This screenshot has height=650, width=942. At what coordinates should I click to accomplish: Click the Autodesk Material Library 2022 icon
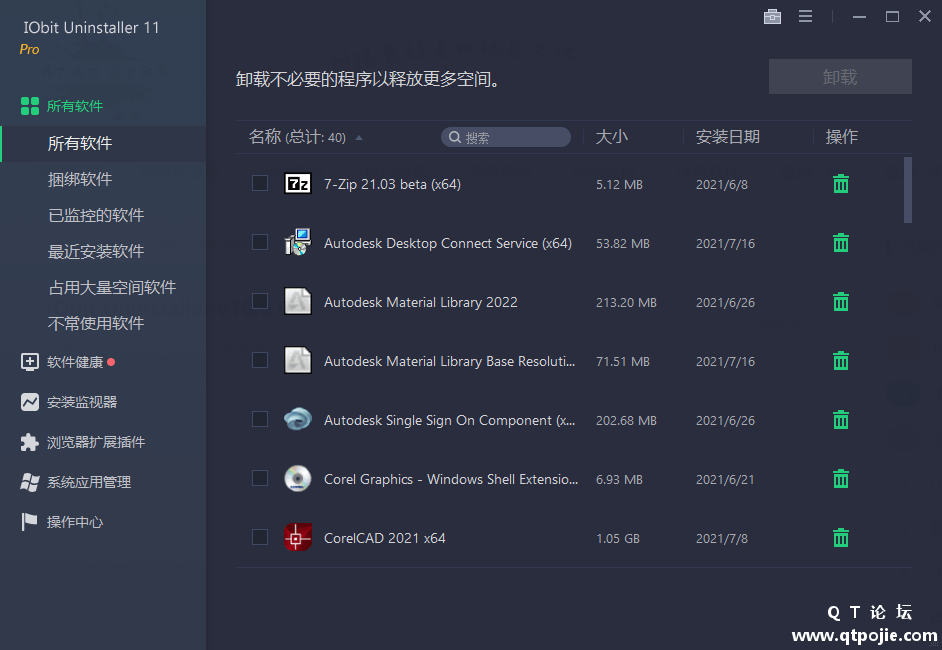(x=297, y=301)
